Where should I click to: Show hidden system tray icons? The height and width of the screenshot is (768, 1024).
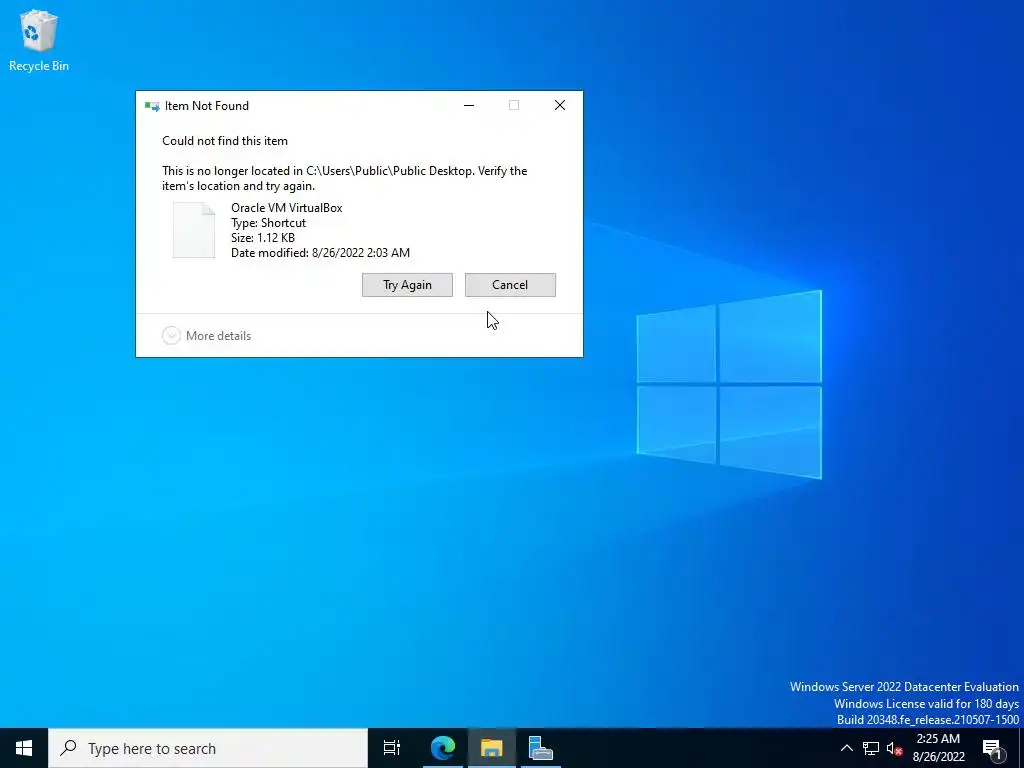click(x=846, y=748)
